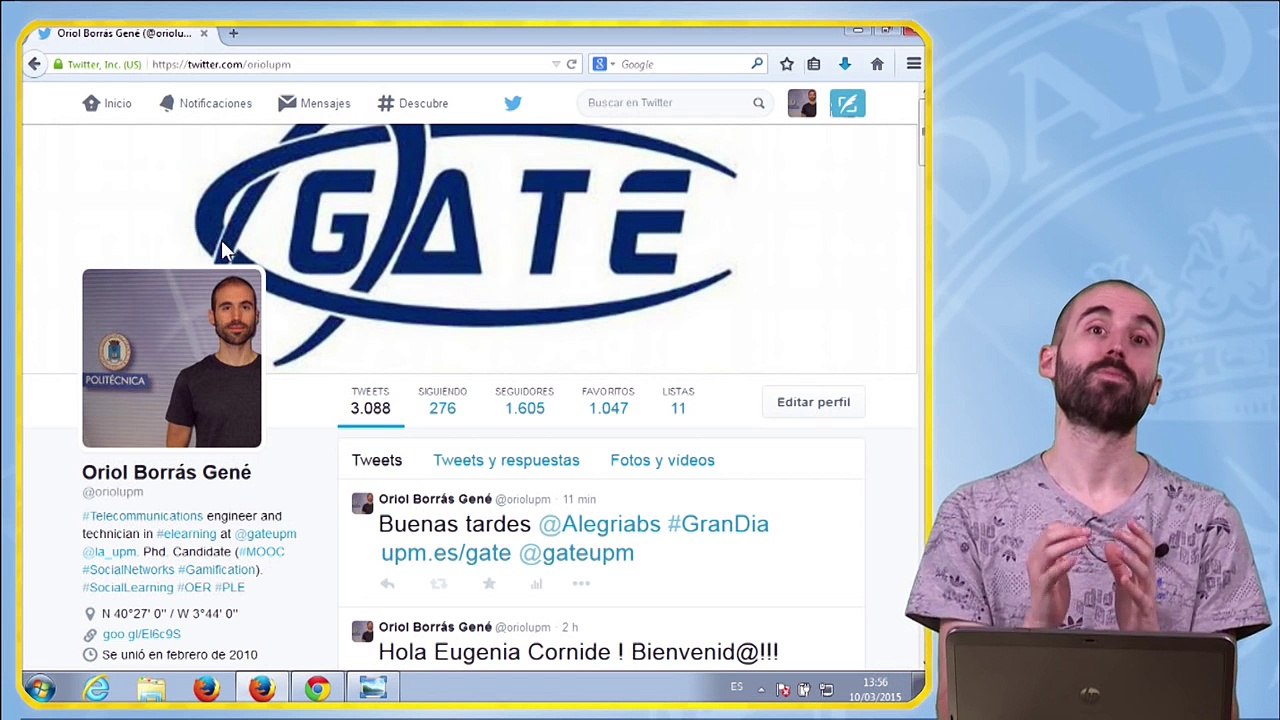
Task: Open the Seguidores 1.605 counter
Action: click(524, 401)
